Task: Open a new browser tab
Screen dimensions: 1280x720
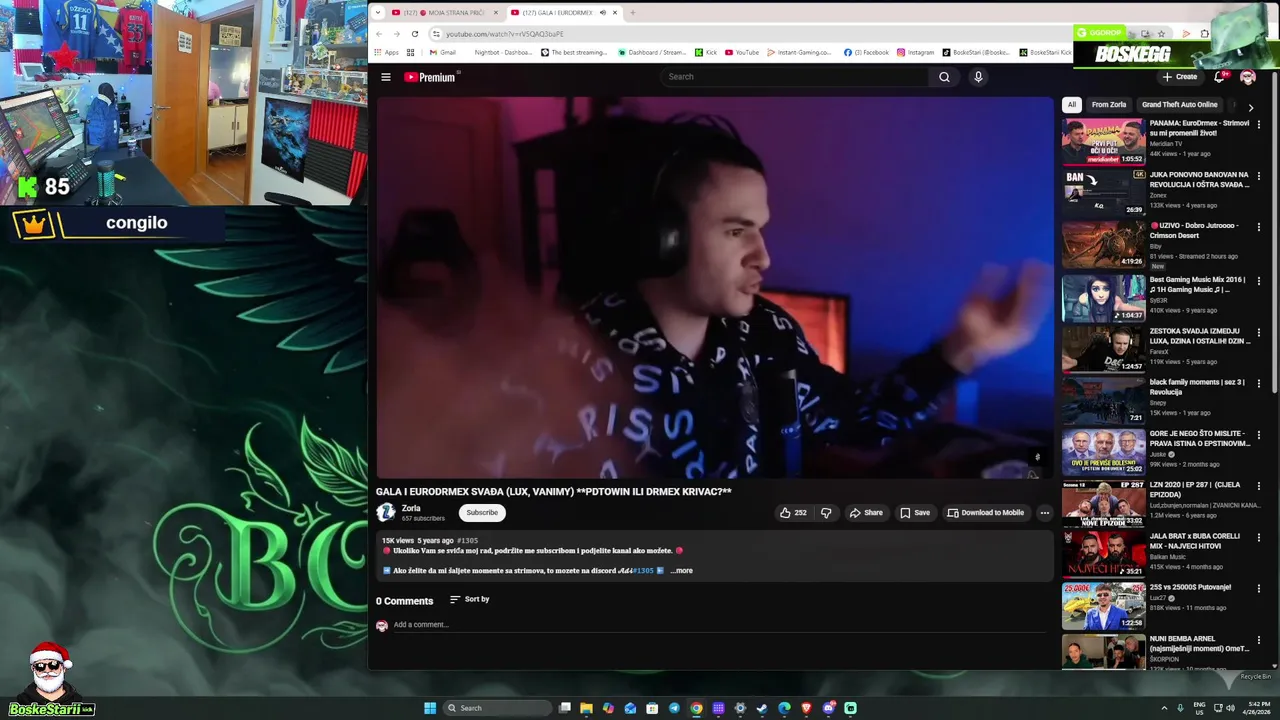Action: pyautogui.click(x=632, y=13)
